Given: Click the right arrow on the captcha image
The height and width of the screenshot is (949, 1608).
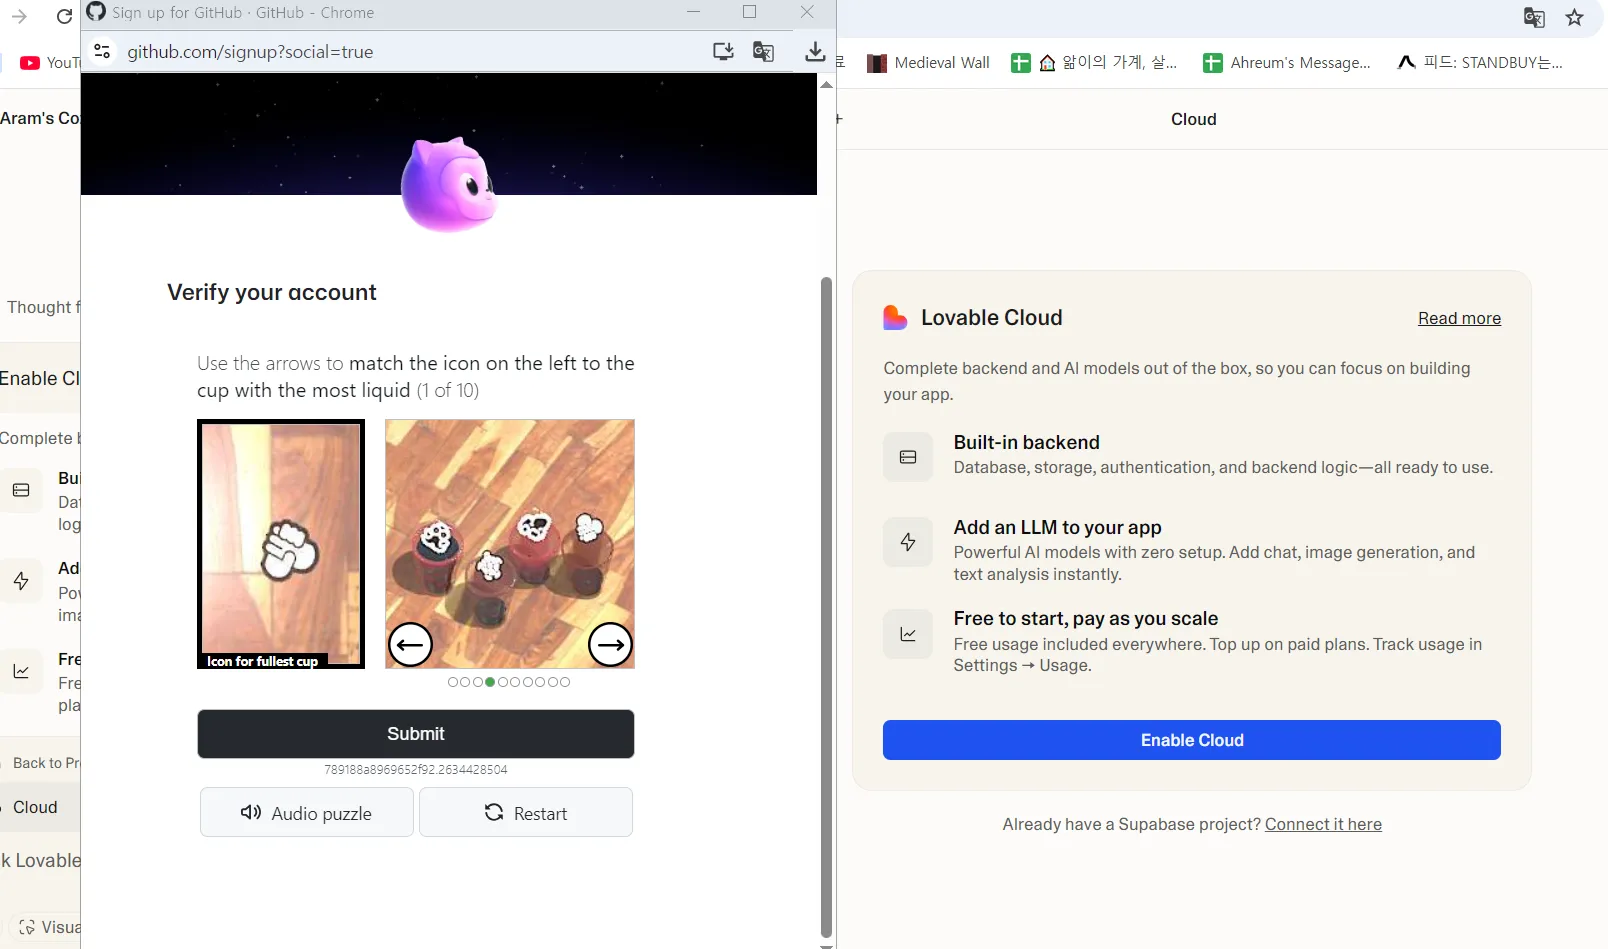Looking at the screenshot, I should tap(610, 645).
